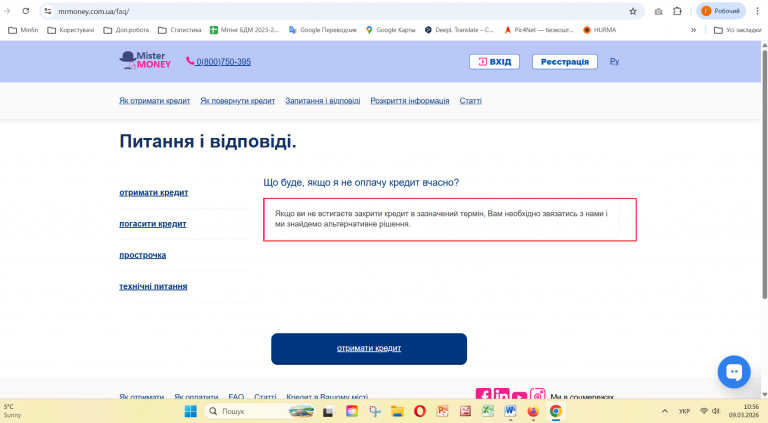Select the погасити кредит FAQ category
This screenshot has width=768, height=423.
[x=153, y=224]
